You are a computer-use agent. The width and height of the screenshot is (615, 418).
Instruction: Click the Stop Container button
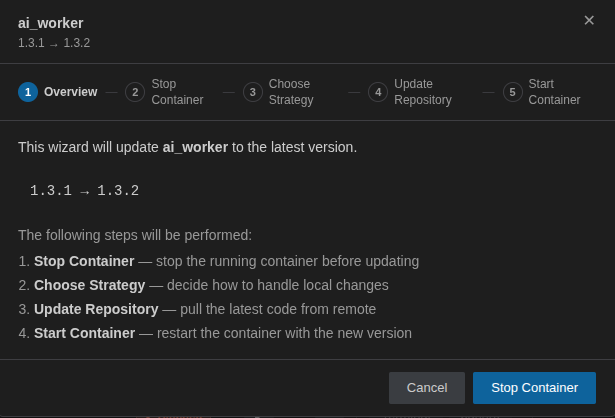534,388
